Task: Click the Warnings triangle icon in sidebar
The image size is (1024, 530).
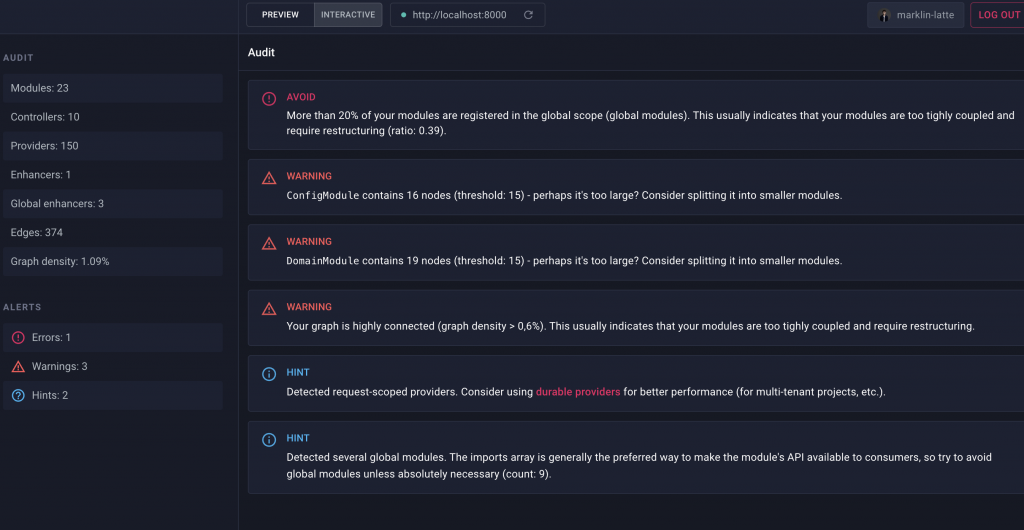Action: pyautogui.click(x=18, y=367)
